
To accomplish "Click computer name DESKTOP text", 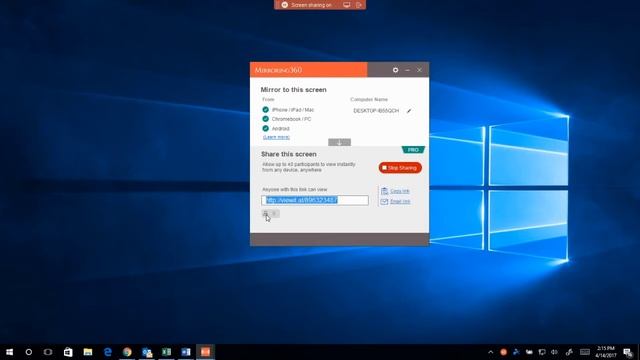I will (x=376, y=111).
